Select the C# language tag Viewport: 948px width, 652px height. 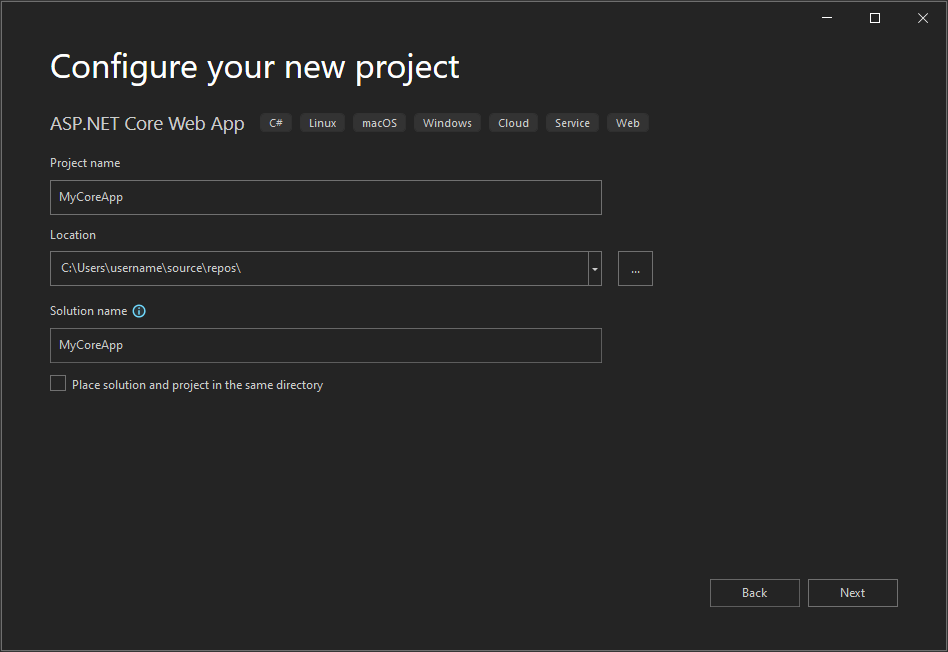point(275,122)
